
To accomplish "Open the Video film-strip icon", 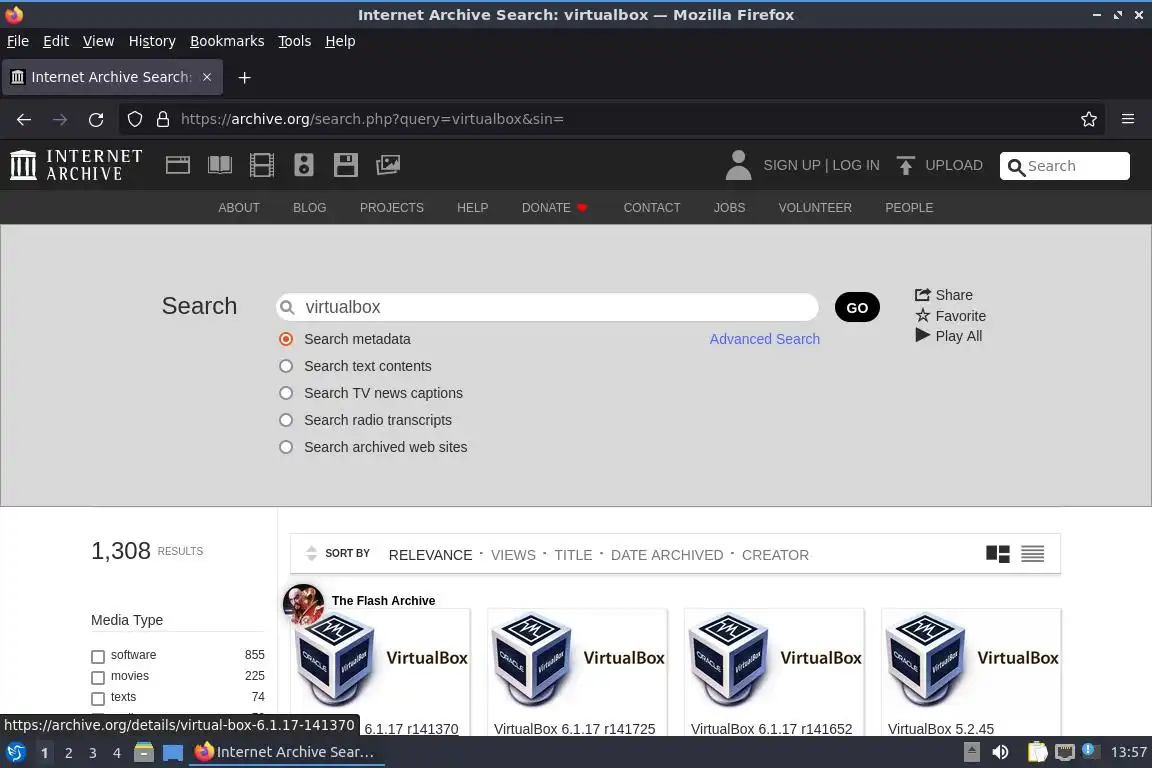I will click(262, 165).
